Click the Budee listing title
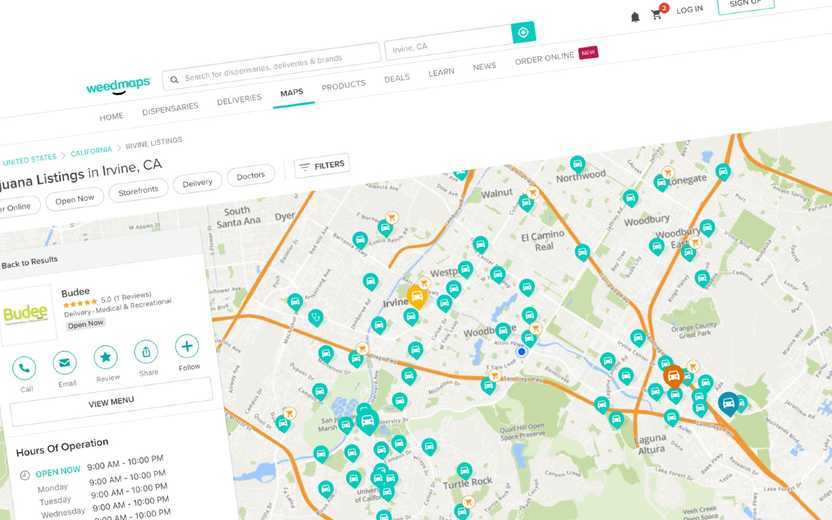The width and height of the screenshot is (832, 520). coord(75,292)
